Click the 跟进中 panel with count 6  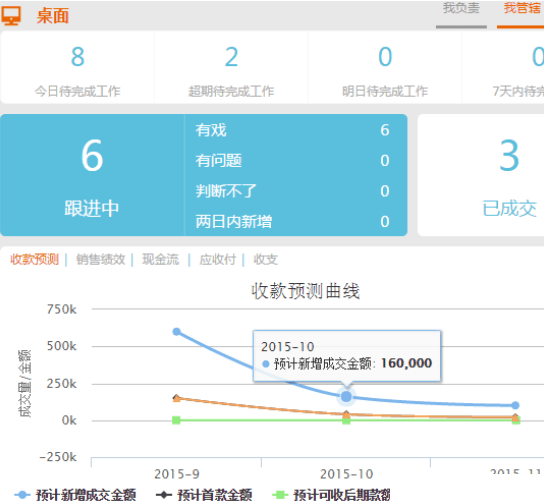pyautogui.click(x=92, y=175)
